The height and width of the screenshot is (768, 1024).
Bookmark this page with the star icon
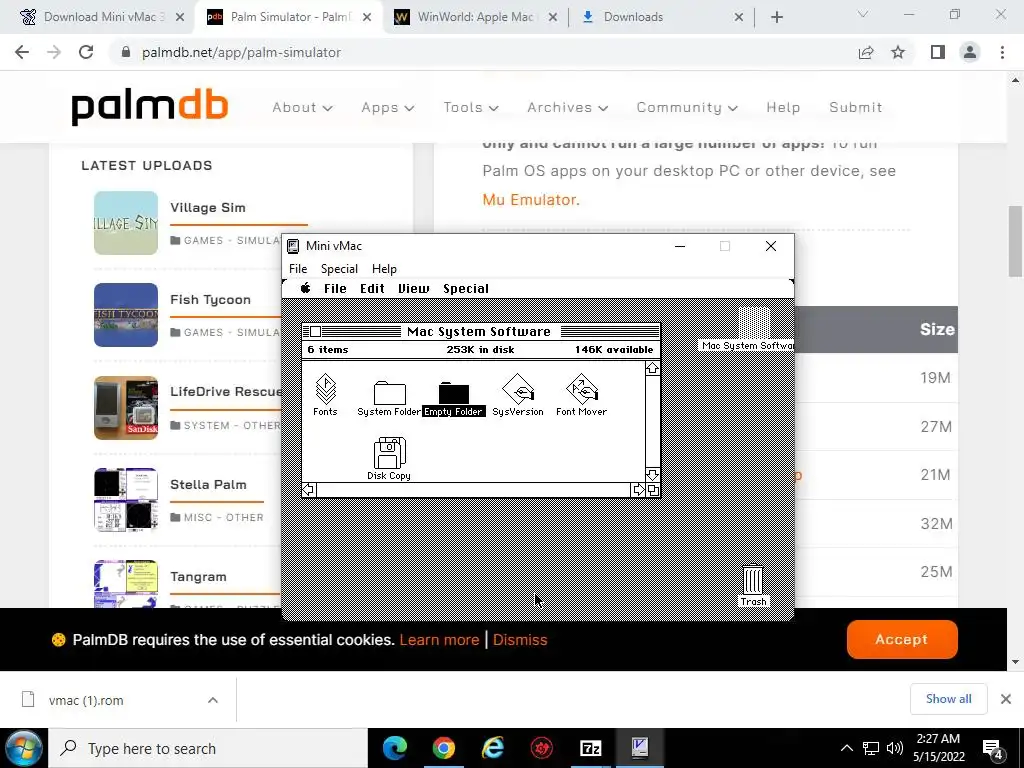[898, 52]
